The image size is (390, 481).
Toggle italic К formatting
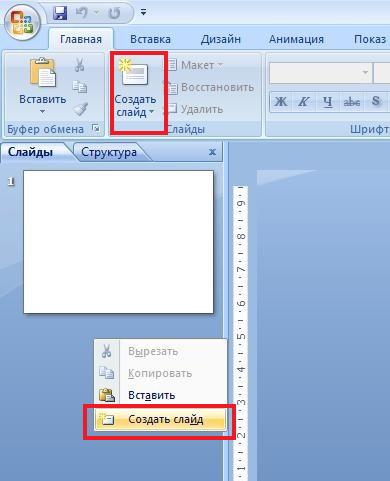point(304,101)
